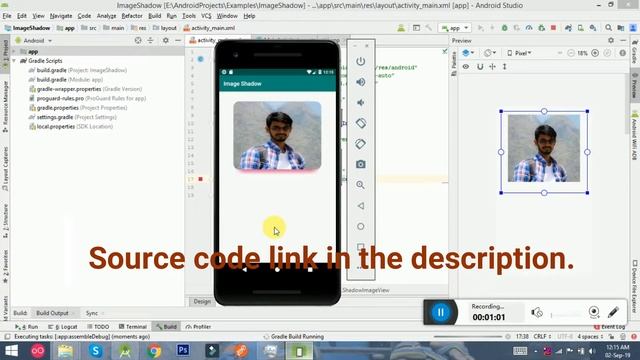Image resolution: width=640 pixels, height=360 pixels.
Task: Open the Event Log
Action: click(x=609, y=327)
